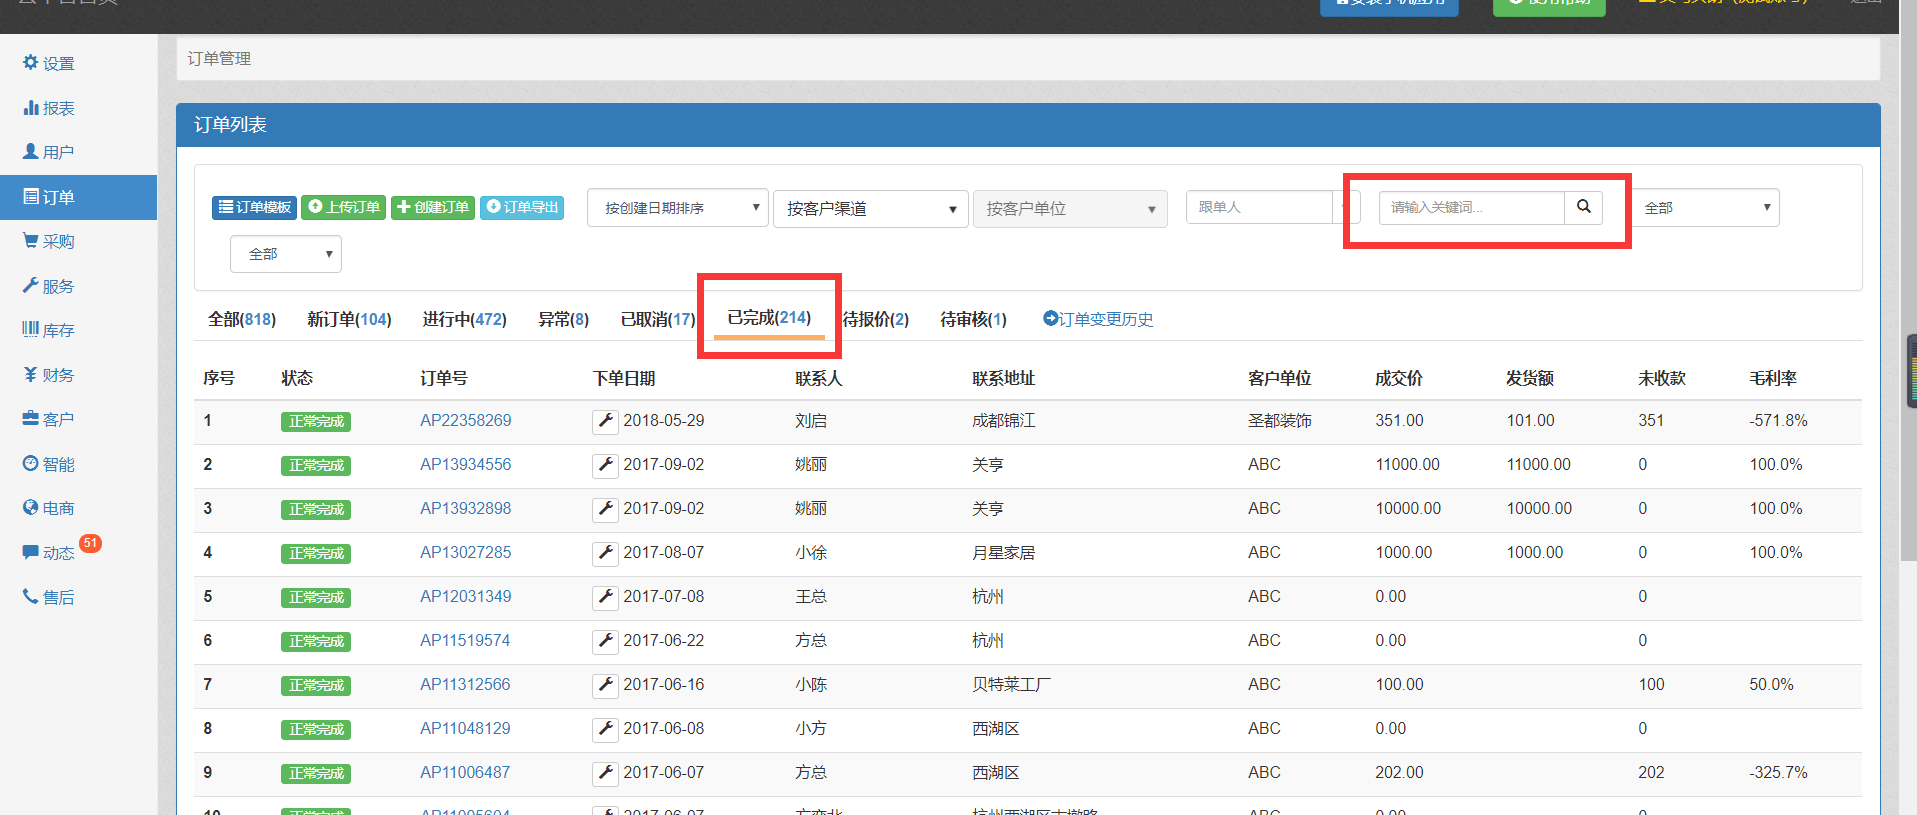Click wrench icon for order AP11519574
This screenshot has height=815, width=1917.
click(604, 641)
